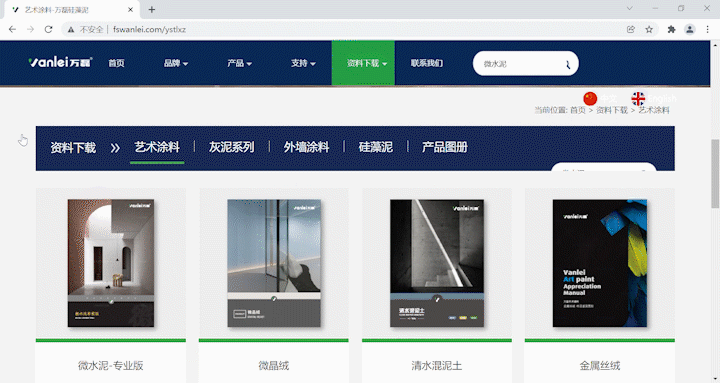Open the tab search chevron in the title bar
720x383 pixels.
630,8
